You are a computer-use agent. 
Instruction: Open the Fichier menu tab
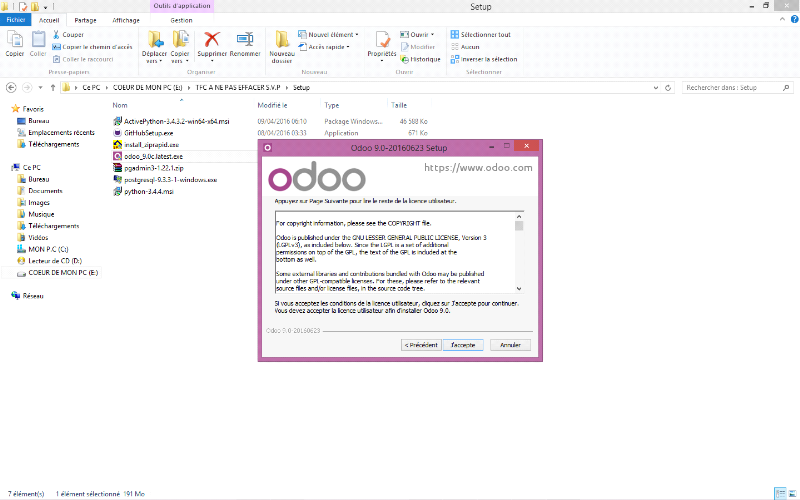click(x=16, y=20)
